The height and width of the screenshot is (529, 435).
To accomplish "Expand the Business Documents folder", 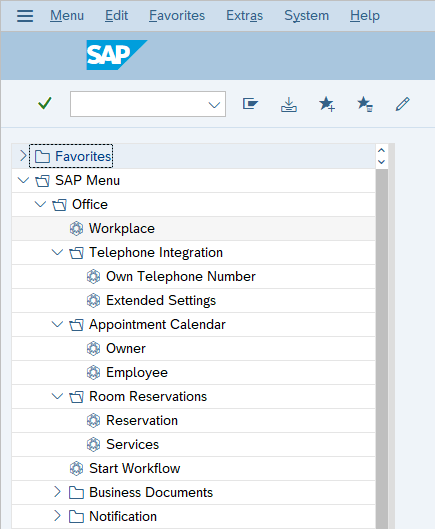I will click(57, 492).
